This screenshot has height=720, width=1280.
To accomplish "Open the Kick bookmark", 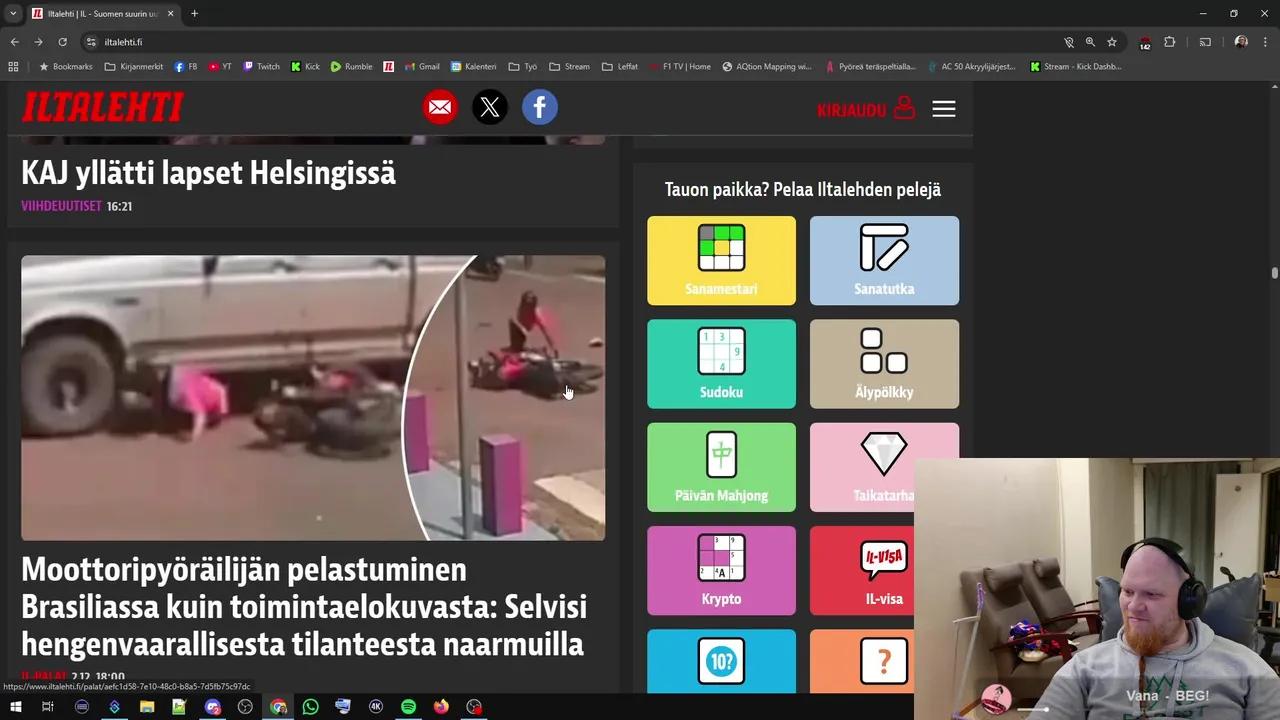I will 306,67.
